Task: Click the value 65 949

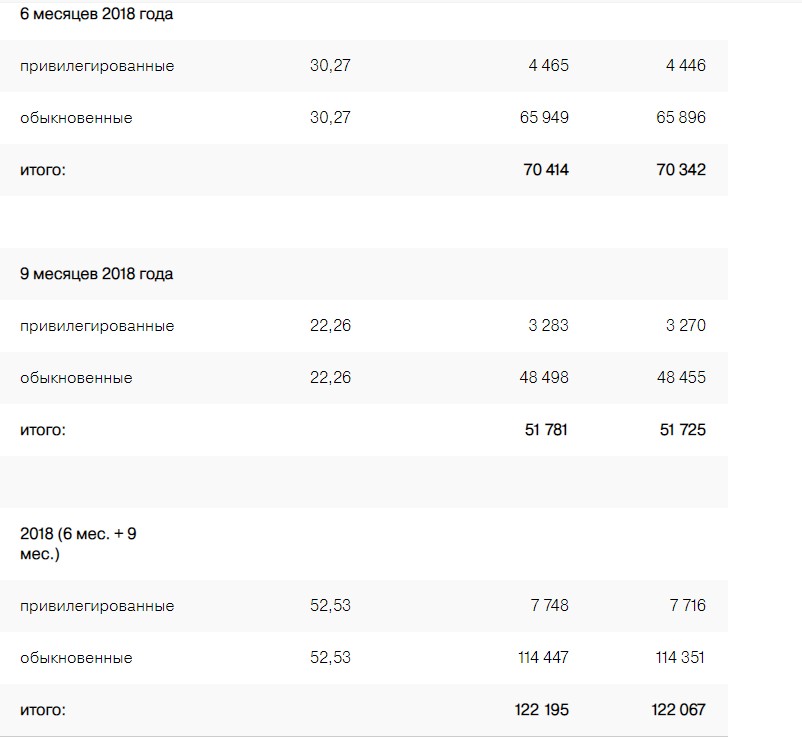Action: pyautogui.click(x=544, y=118)
